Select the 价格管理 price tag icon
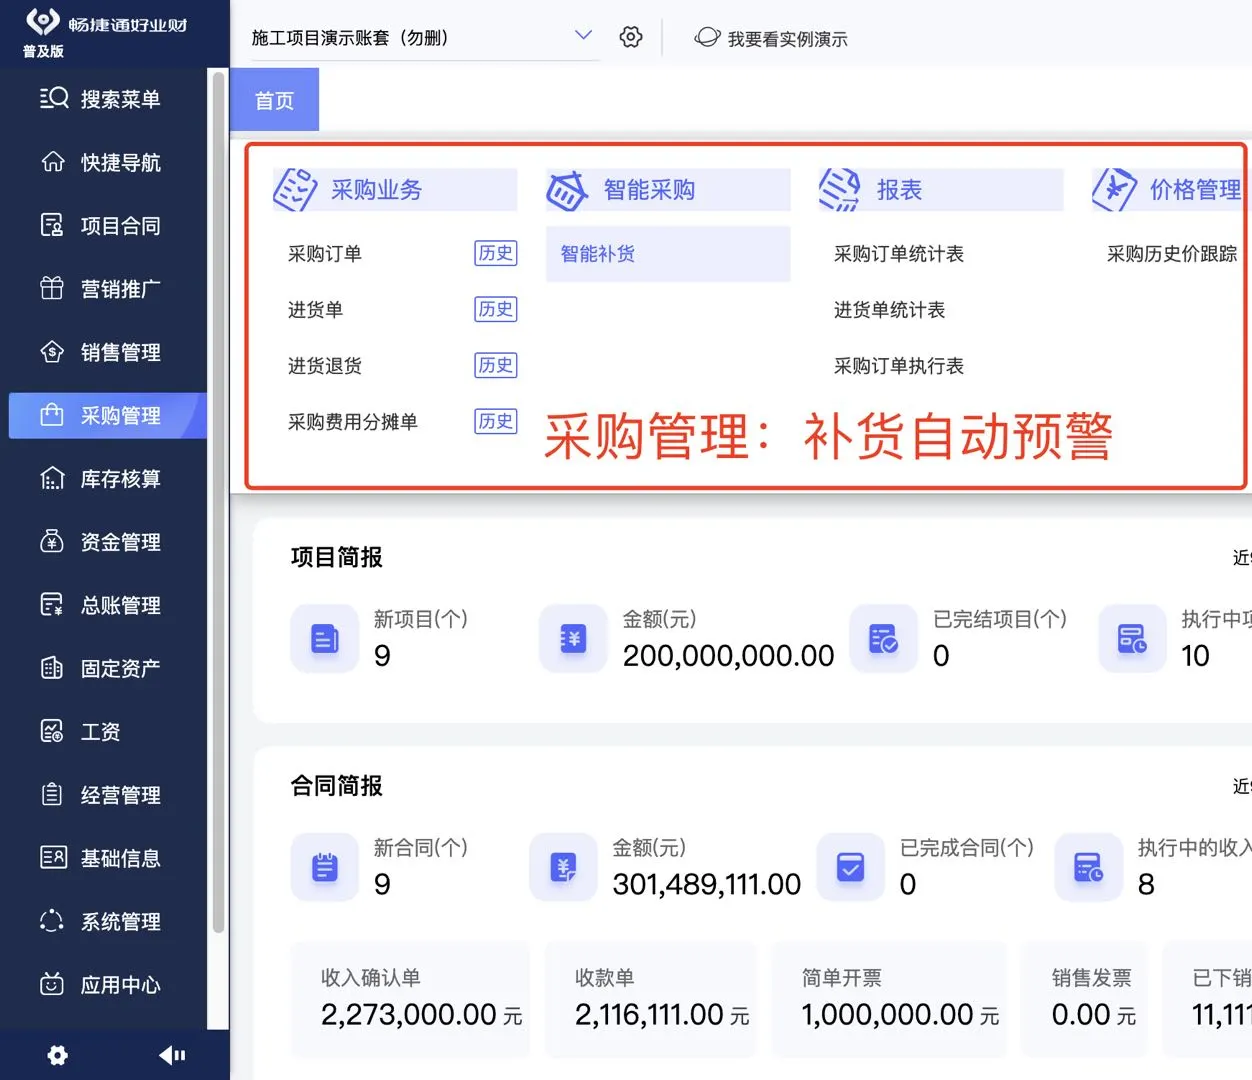 point(1111,189)
